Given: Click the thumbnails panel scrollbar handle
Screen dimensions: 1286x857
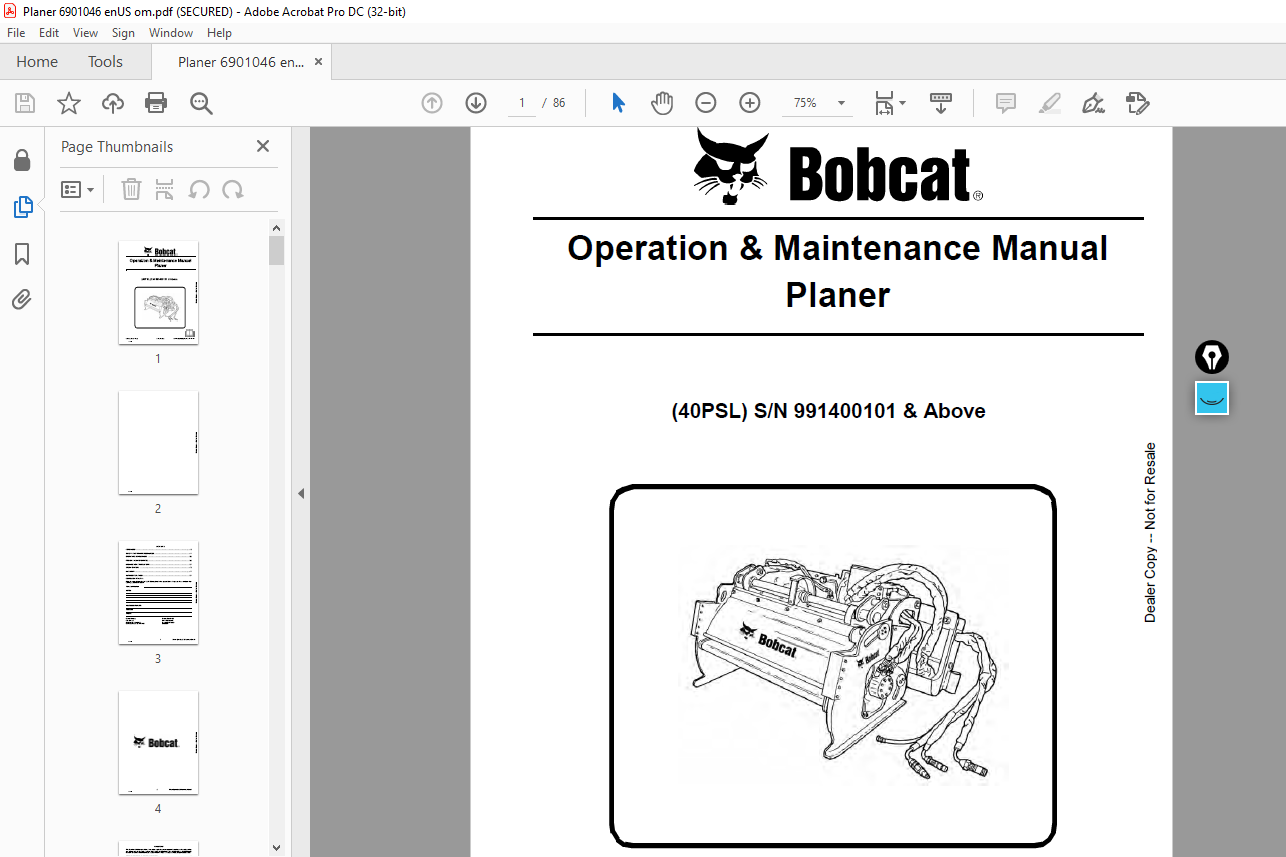Looking at the screenshot, I should [x=277, y=250].
